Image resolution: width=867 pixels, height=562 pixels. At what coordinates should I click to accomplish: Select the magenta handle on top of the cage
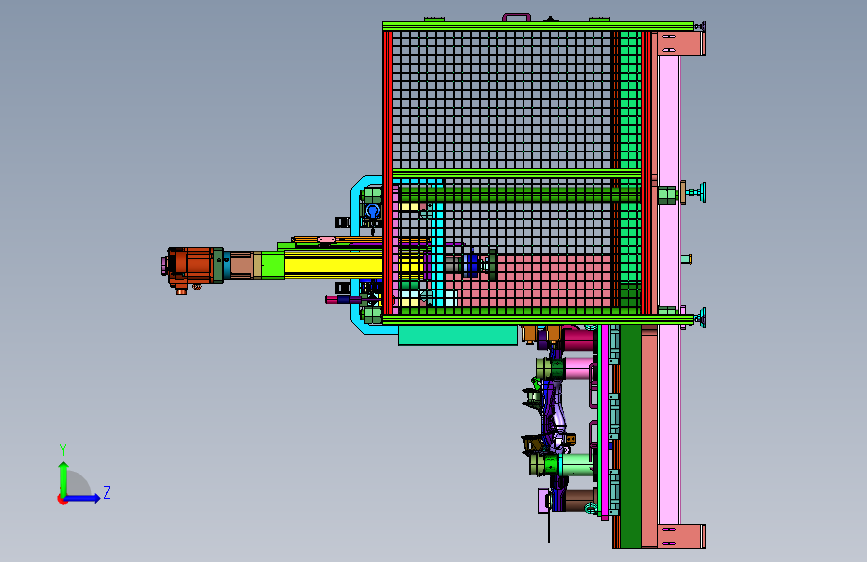click(516, 17)
